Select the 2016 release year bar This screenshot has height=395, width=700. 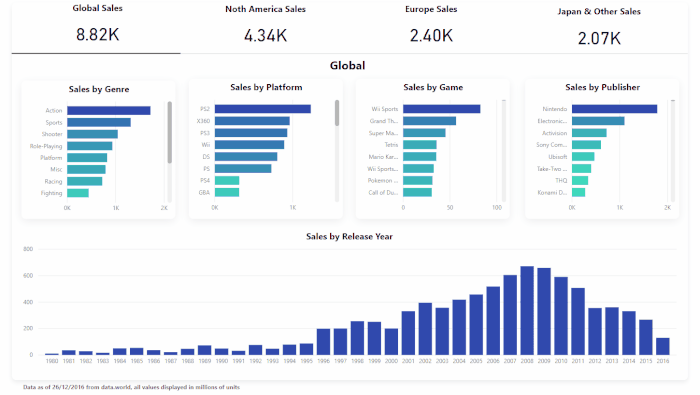[662, 346]
